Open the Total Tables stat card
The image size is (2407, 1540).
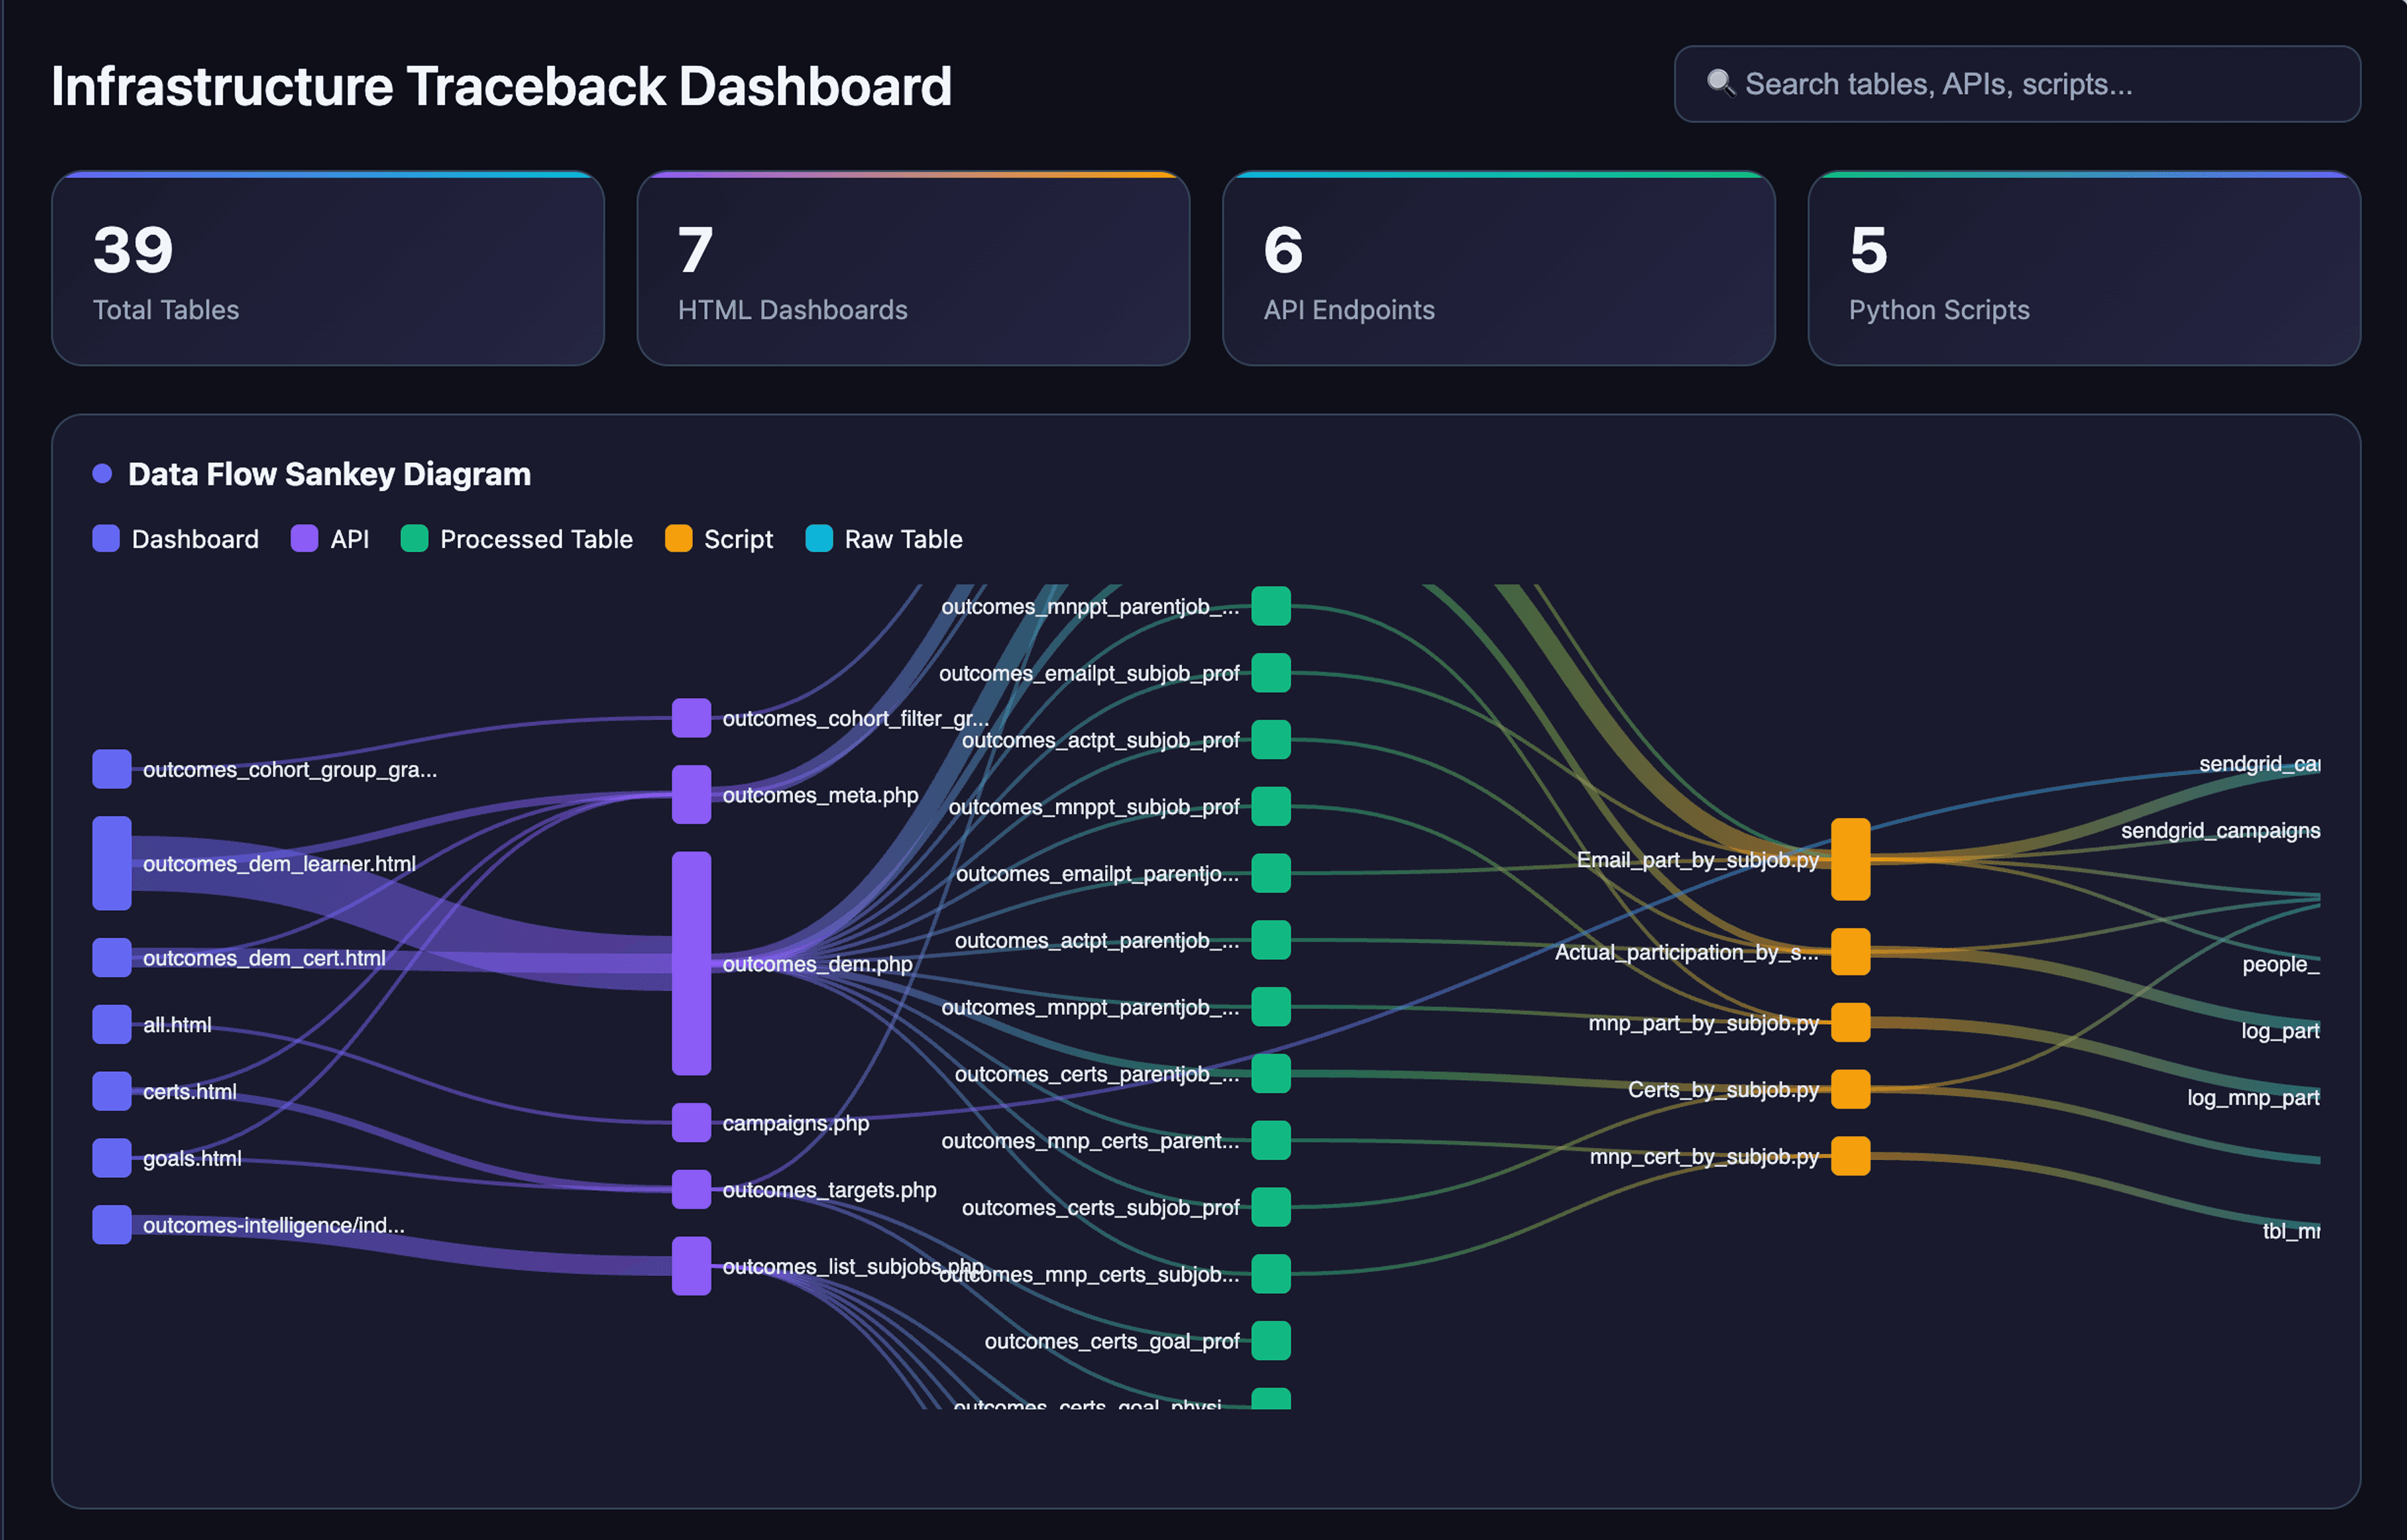coord(328,269)
